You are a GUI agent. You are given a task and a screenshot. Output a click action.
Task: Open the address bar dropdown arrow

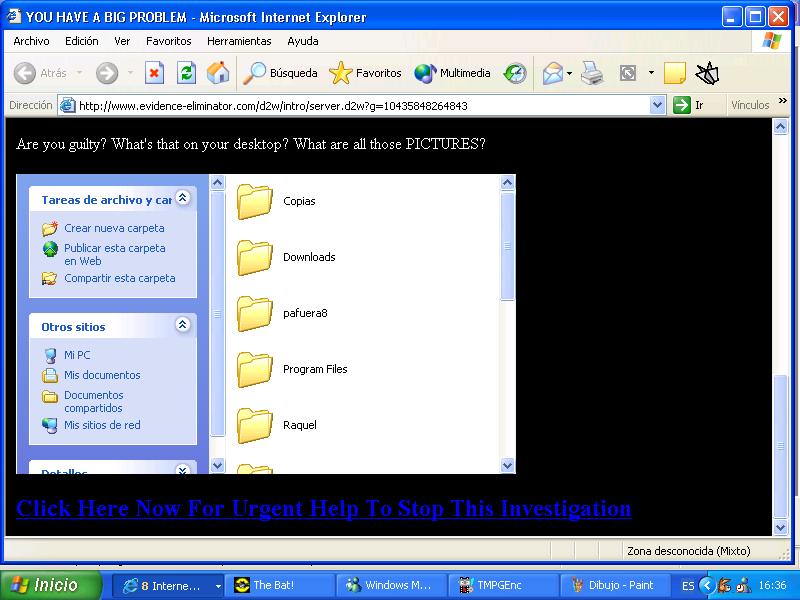pos(657,105)
